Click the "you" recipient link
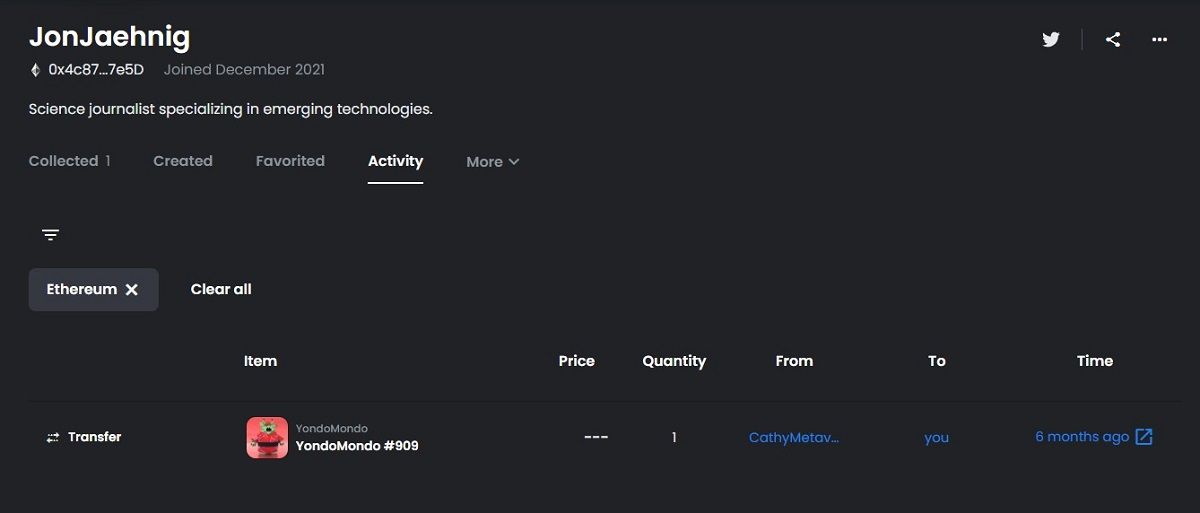Screen dimensions: 1200x513 tap(937, 437)
